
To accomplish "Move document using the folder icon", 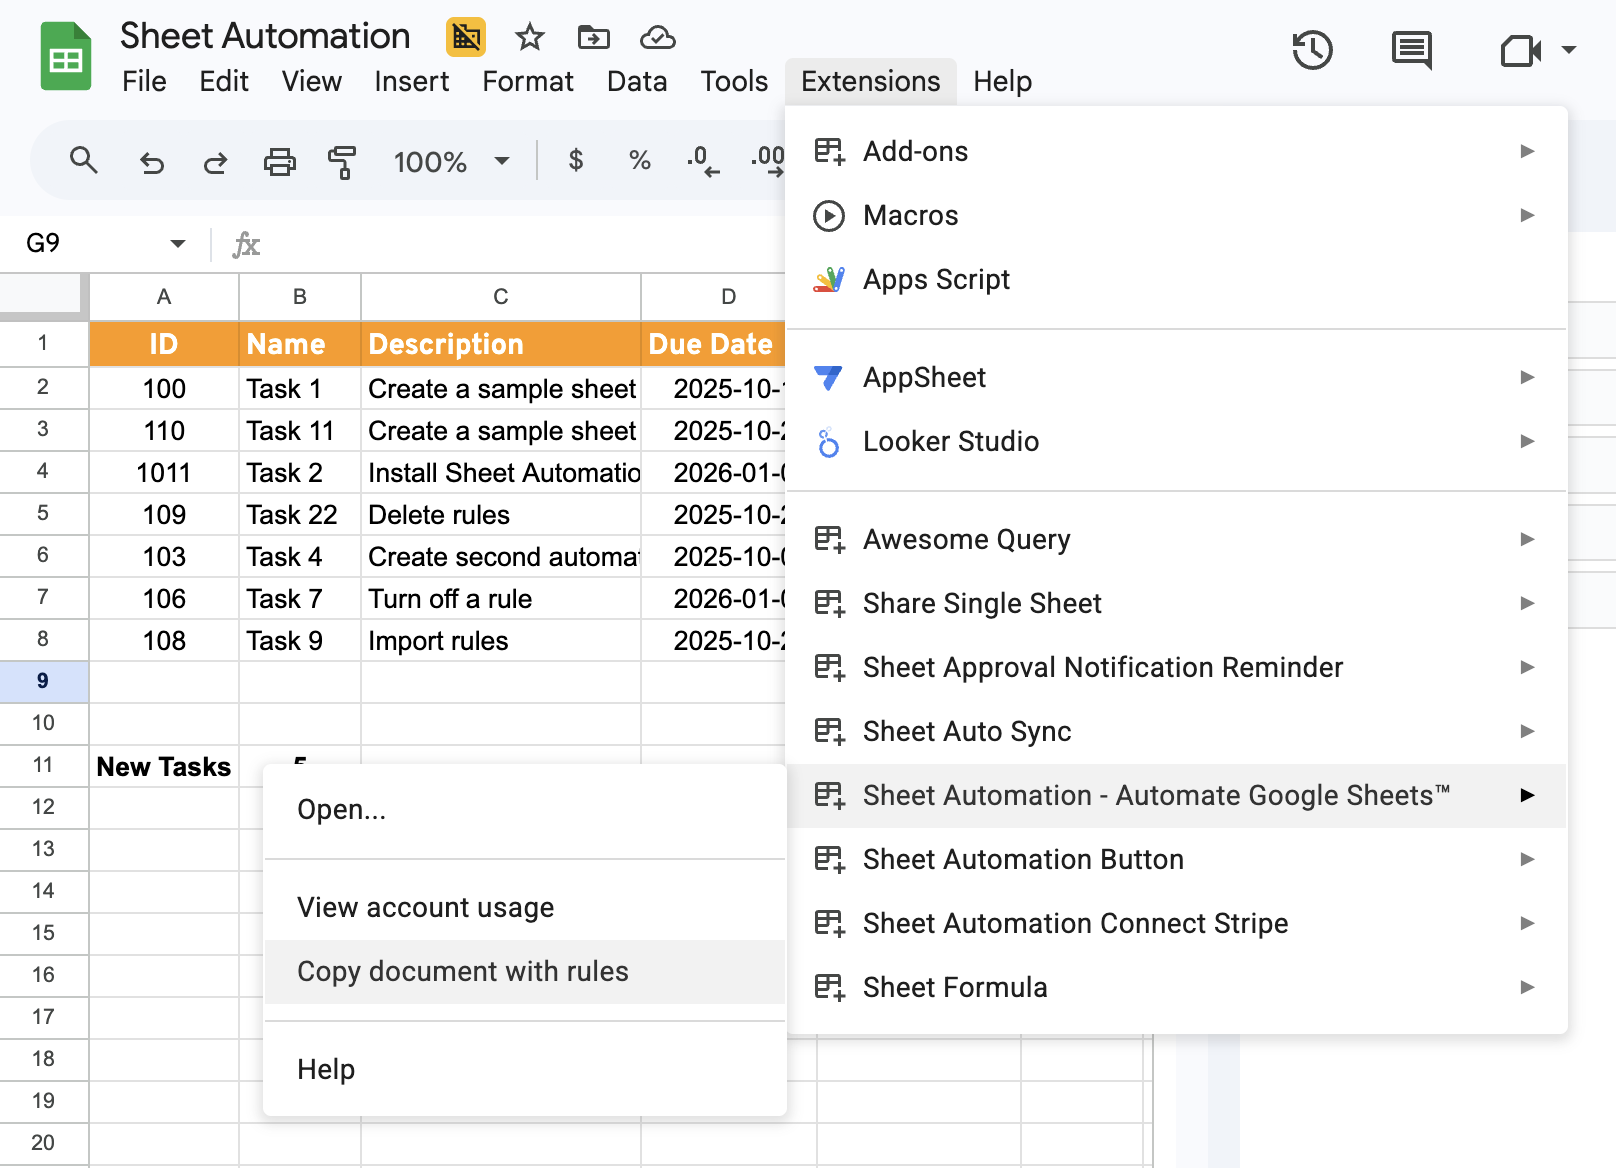I will click(x=593, y=38).
